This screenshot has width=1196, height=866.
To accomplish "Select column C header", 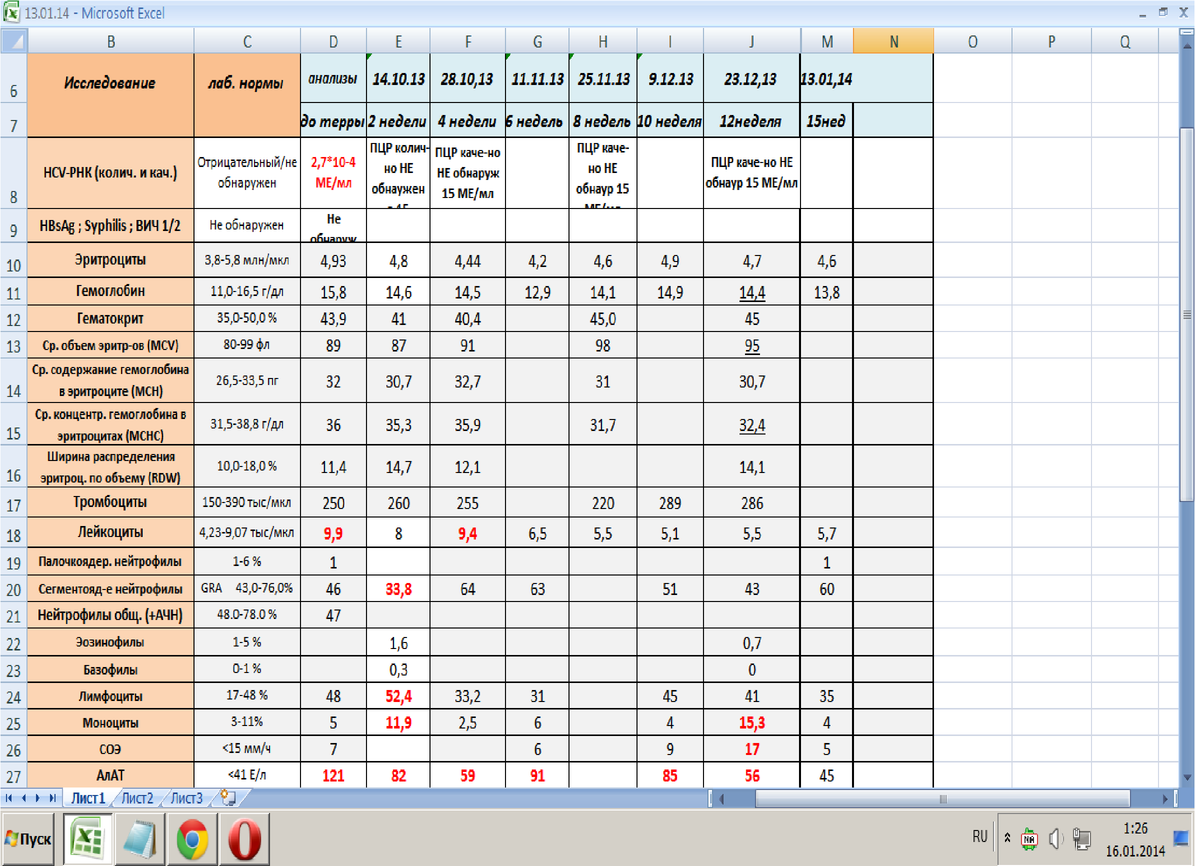I will tap(247, 41).
